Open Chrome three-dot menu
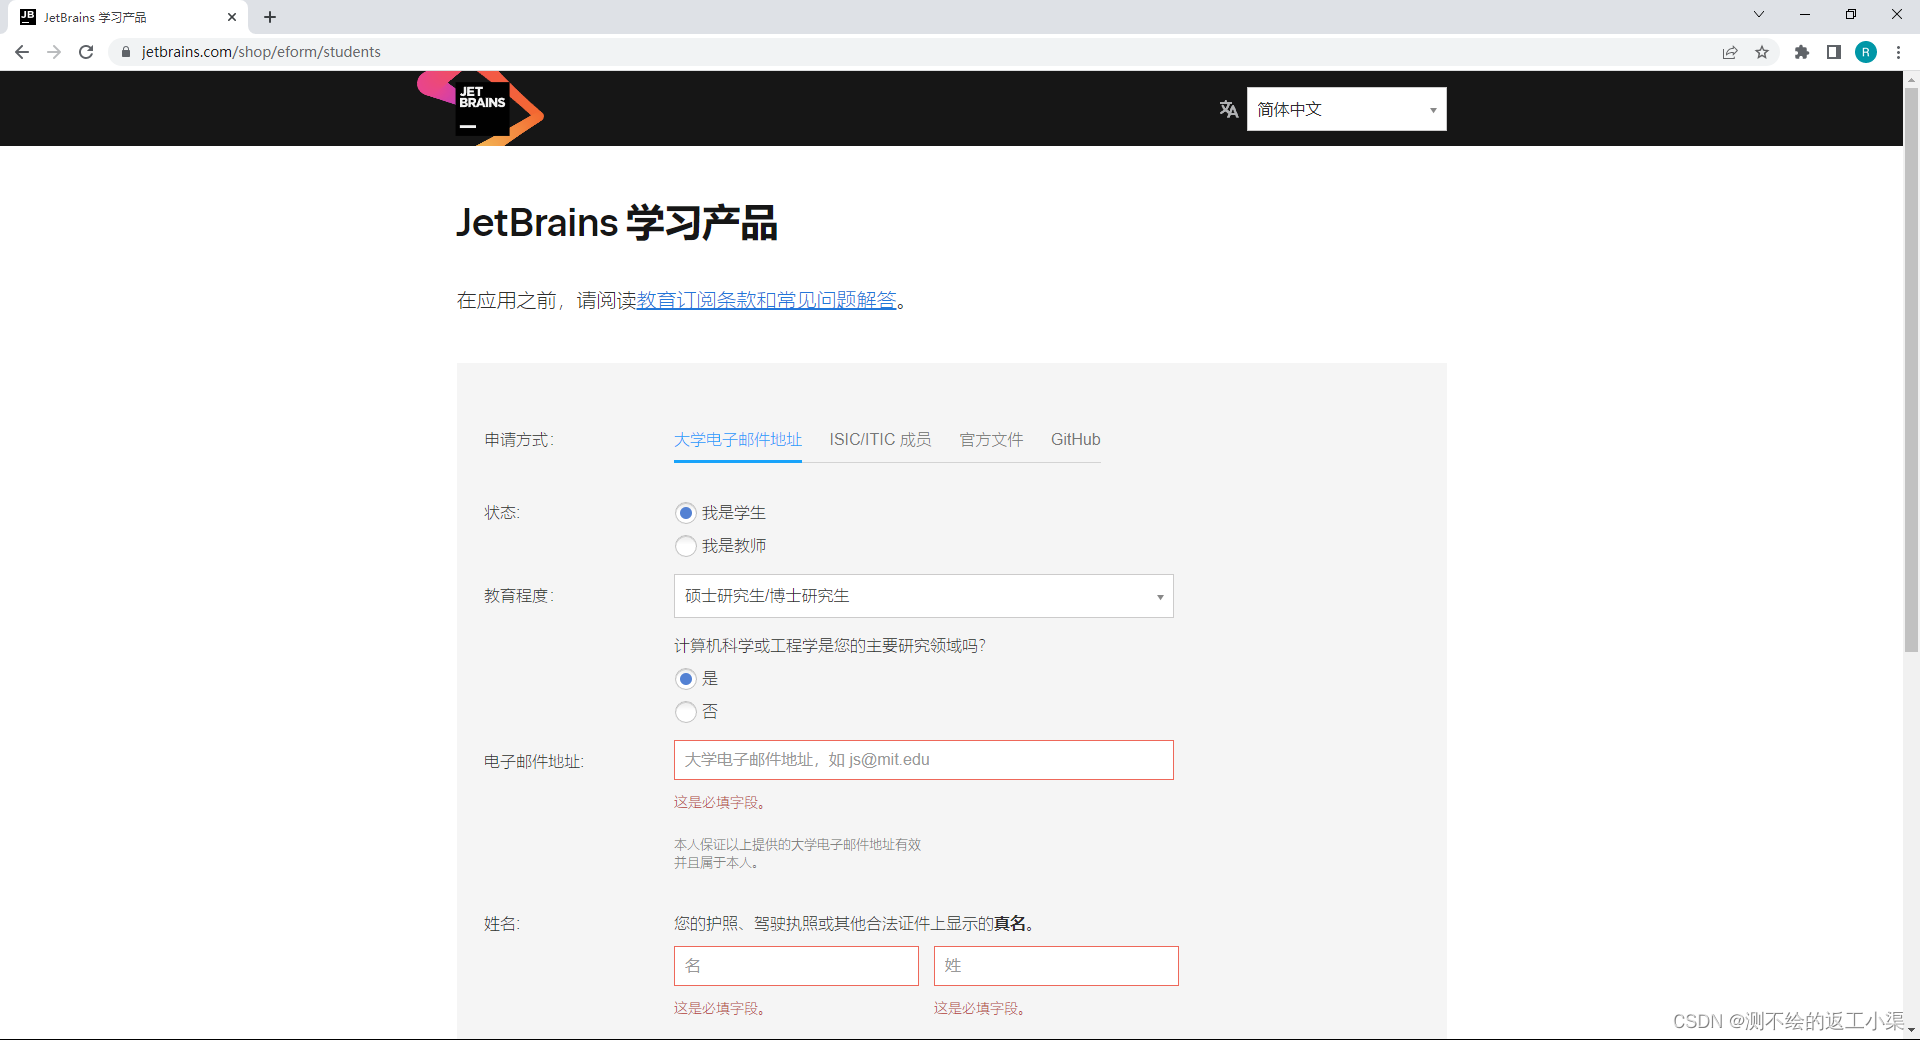Viewport: 1920px width, 1040px height. (x=1898, y=52)
